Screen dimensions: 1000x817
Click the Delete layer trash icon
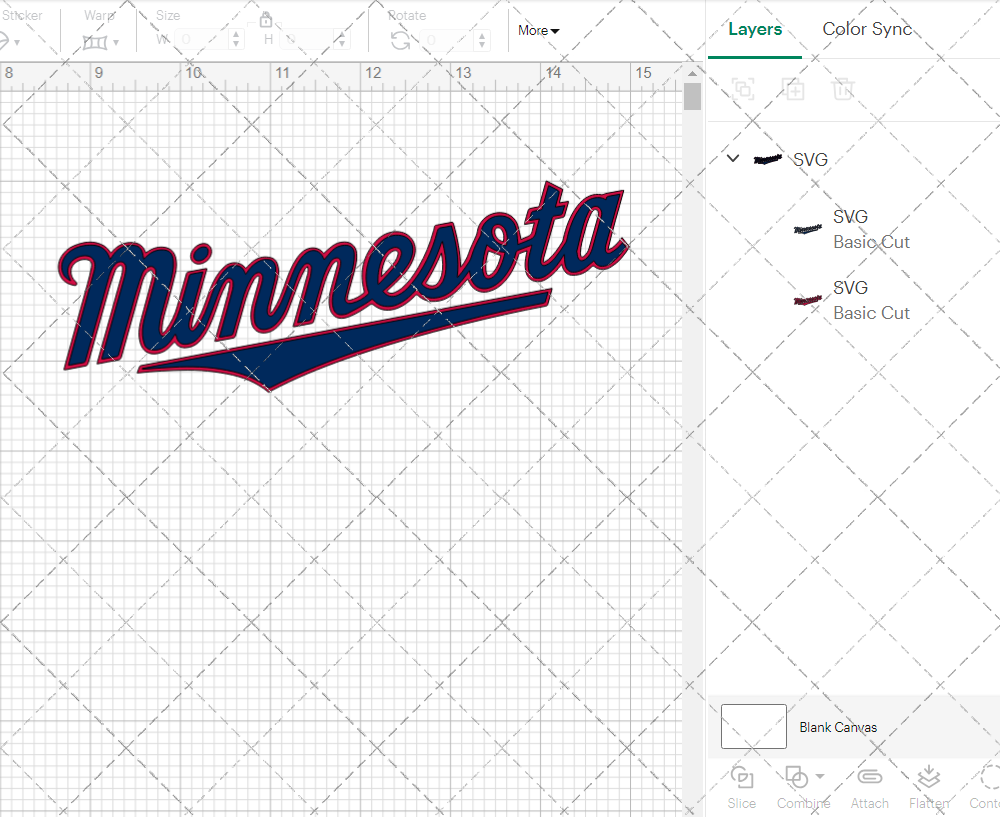point(842,89)
